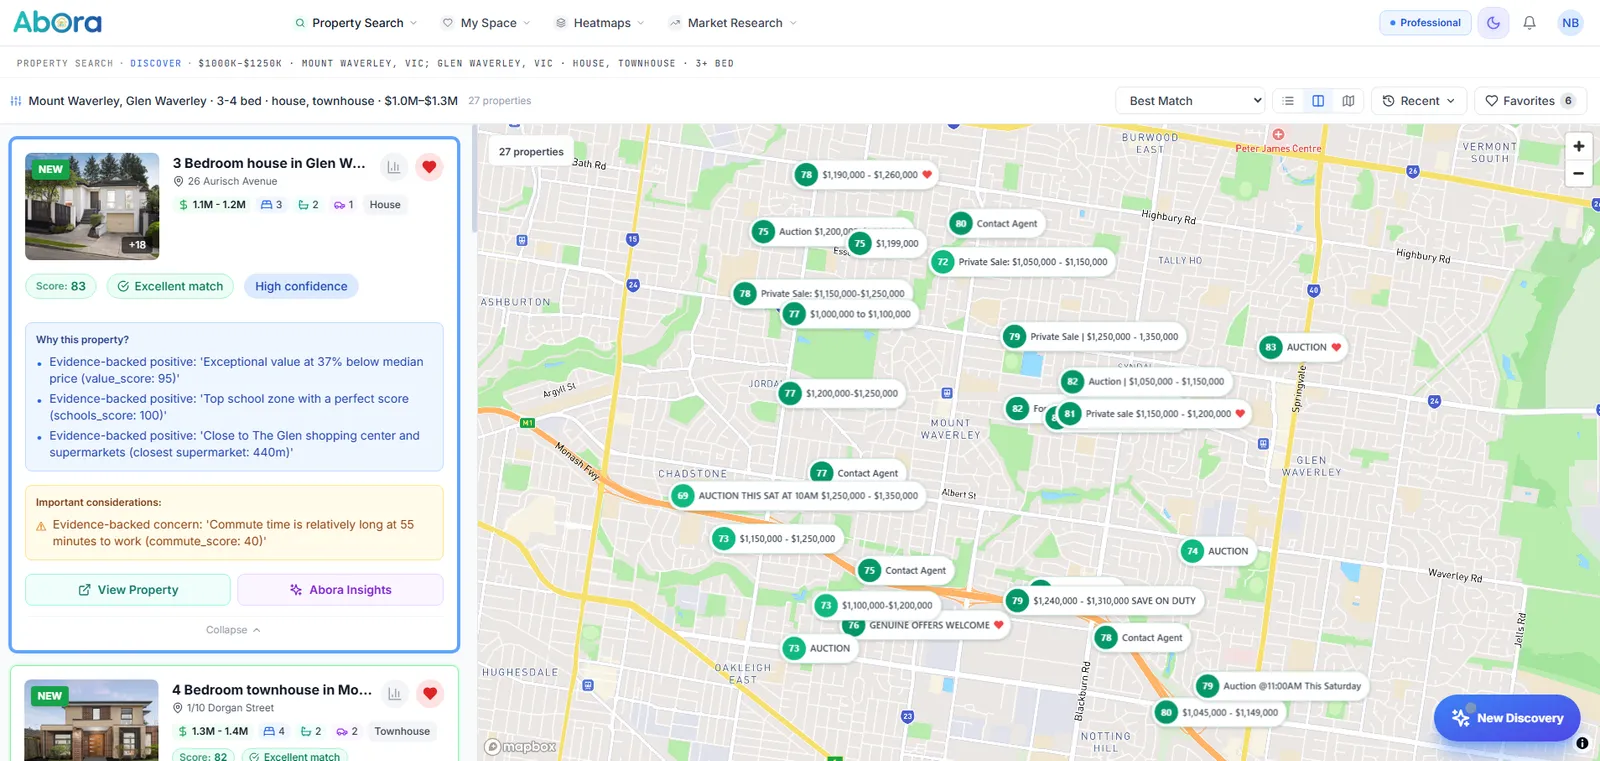Image resolution: width=1600 pixels, height=761 pixels.
Task: Expand the Recent searches dropdown
Action: [1418, 101]
